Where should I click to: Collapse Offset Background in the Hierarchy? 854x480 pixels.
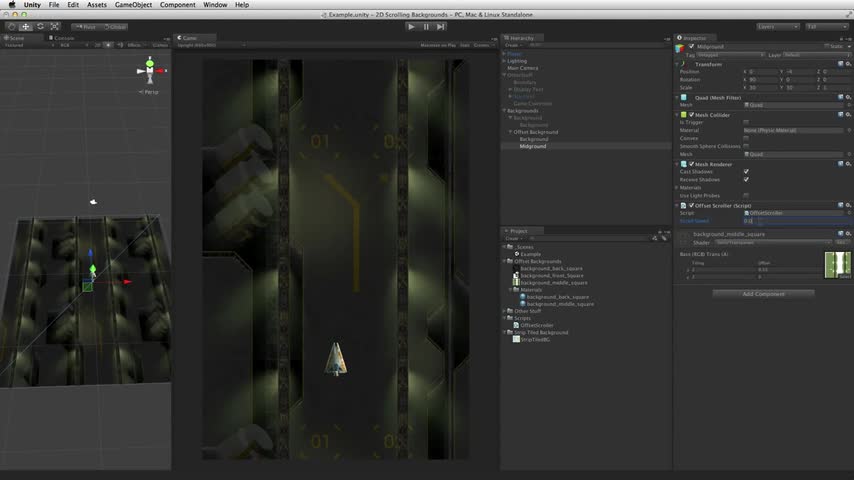(510, 132)
